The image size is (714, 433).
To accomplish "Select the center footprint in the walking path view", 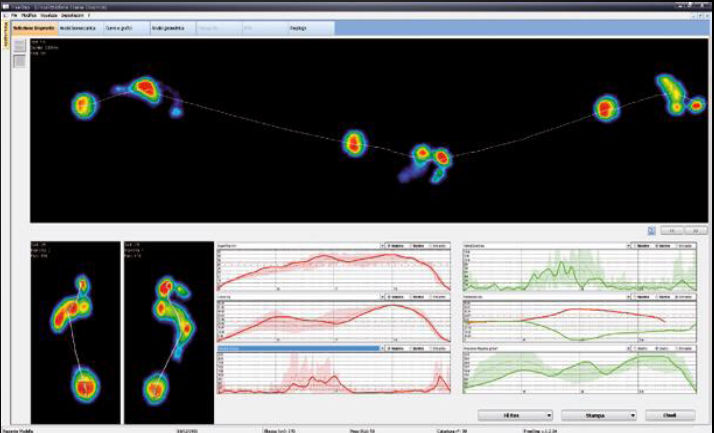I will pos(354,143).
